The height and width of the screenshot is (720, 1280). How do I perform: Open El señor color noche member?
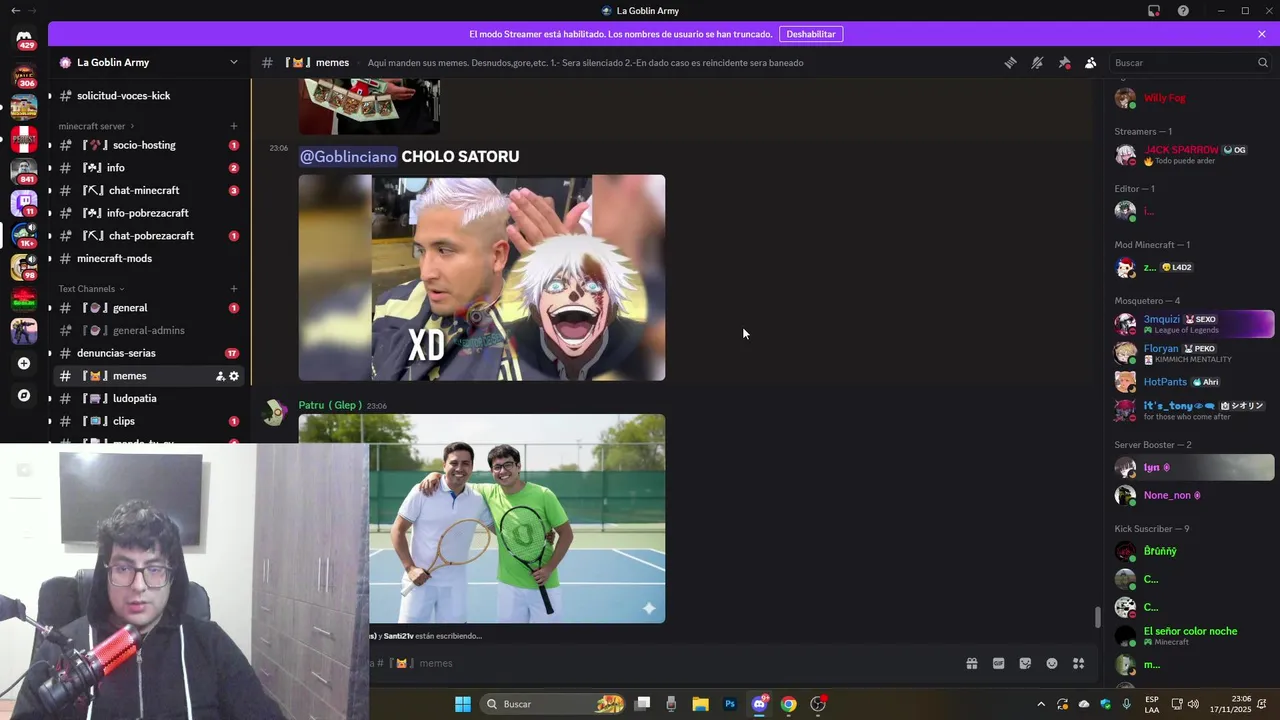coord(1193,635)
